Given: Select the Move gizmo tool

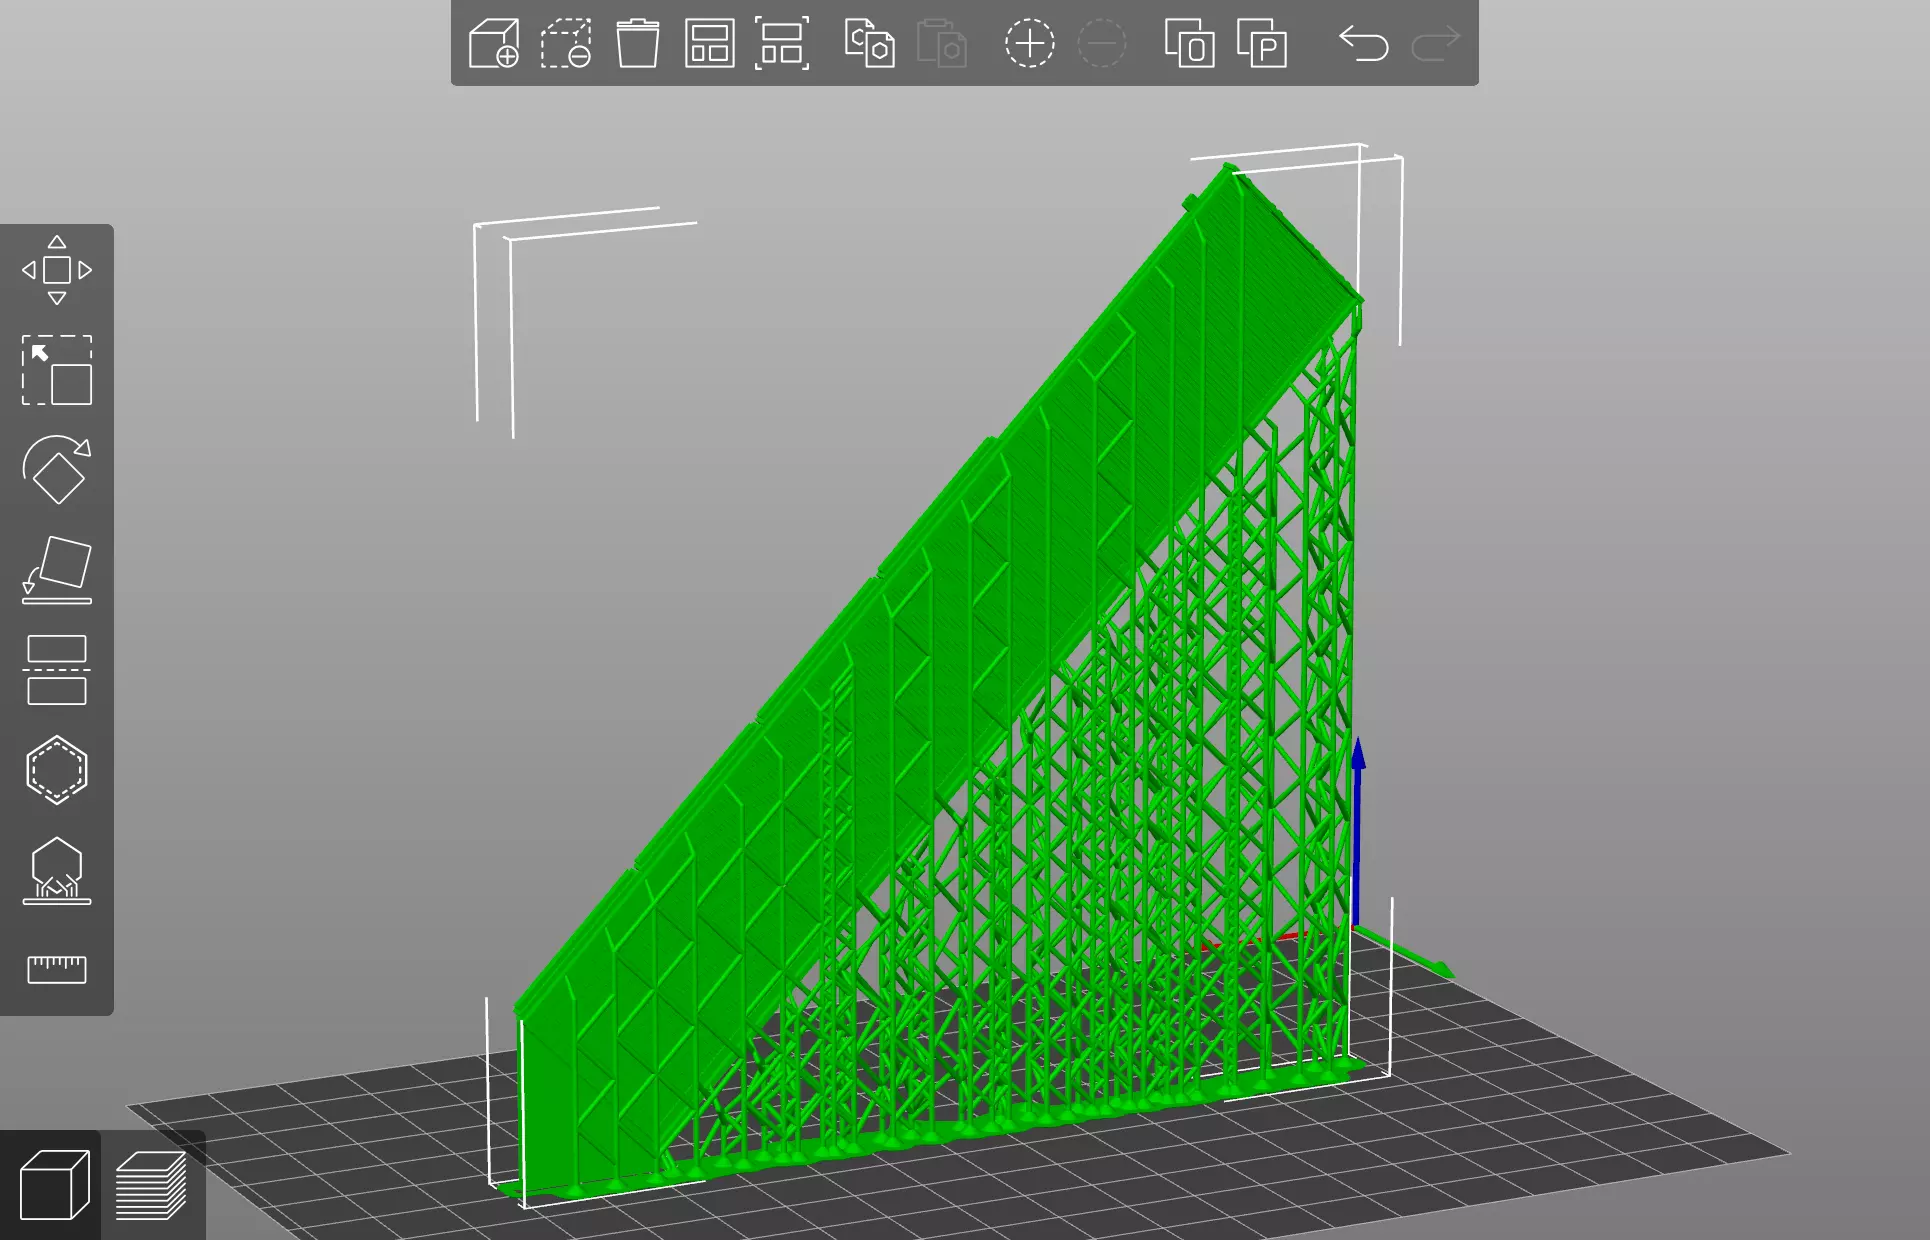Looking at the screenshot, I should click(x=57, y=270).
